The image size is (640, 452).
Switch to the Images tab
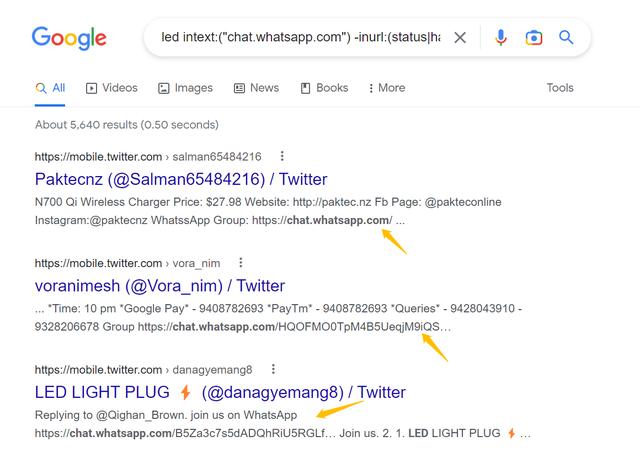[x=185, y=88]
